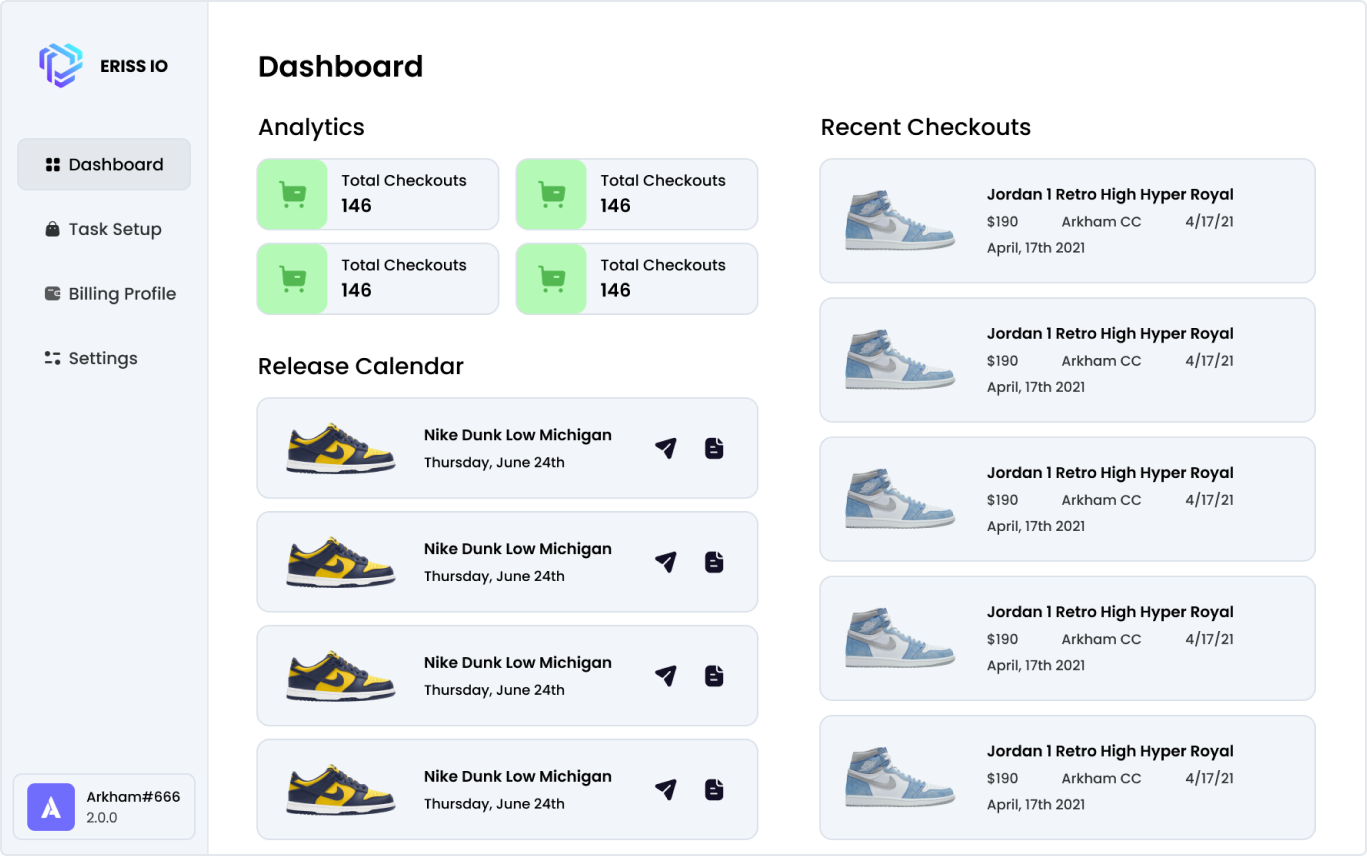
Task: Click Jordan 1 Retro High Hyper Royal in first checkout
Action: pos(1110,194)
